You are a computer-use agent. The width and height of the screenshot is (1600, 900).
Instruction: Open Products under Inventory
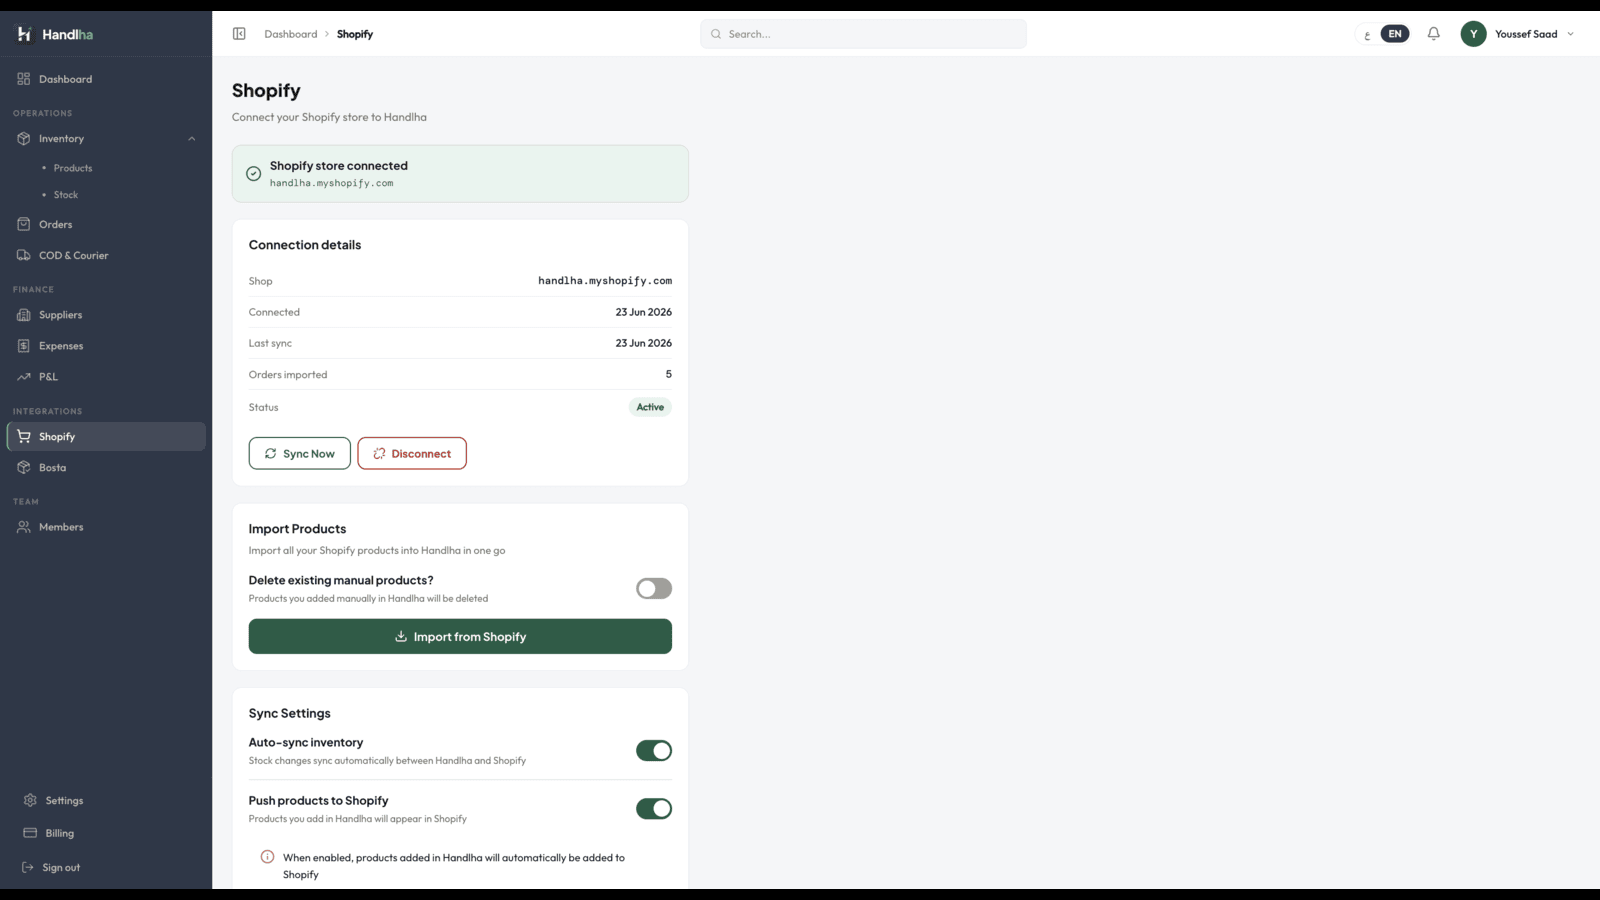click(73, 168)
